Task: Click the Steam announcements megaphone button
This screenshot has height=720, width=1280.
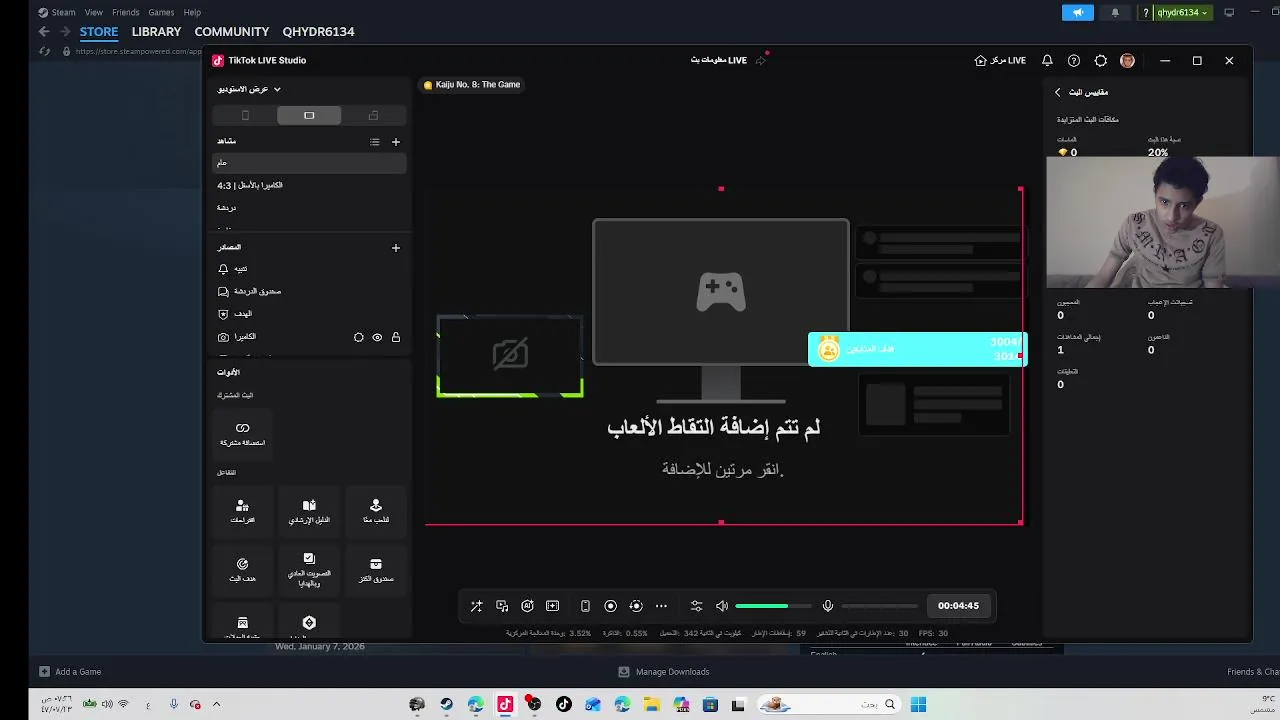Action: (x=1078, y=12)
